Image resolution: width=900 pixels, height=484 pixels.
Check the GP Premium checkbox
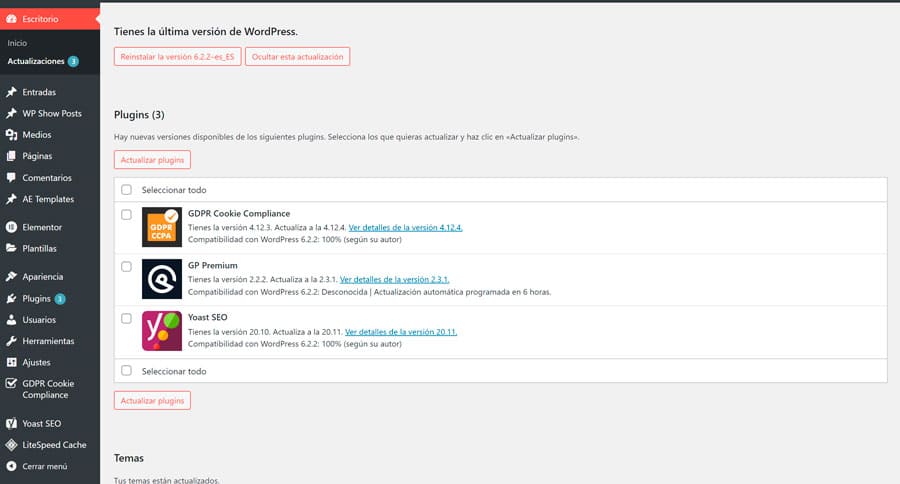126,266
